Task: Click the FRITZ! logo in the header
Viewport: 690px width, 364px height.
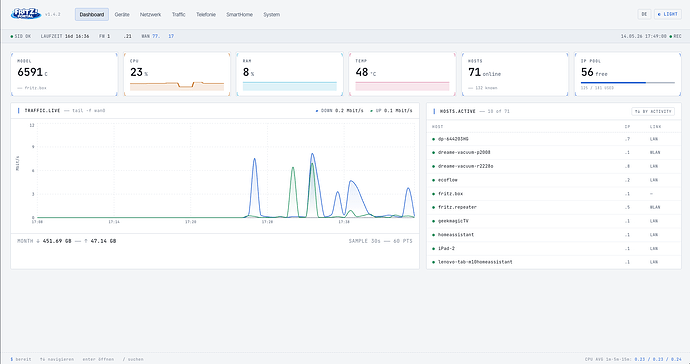Action: click(x=26, y=14)
